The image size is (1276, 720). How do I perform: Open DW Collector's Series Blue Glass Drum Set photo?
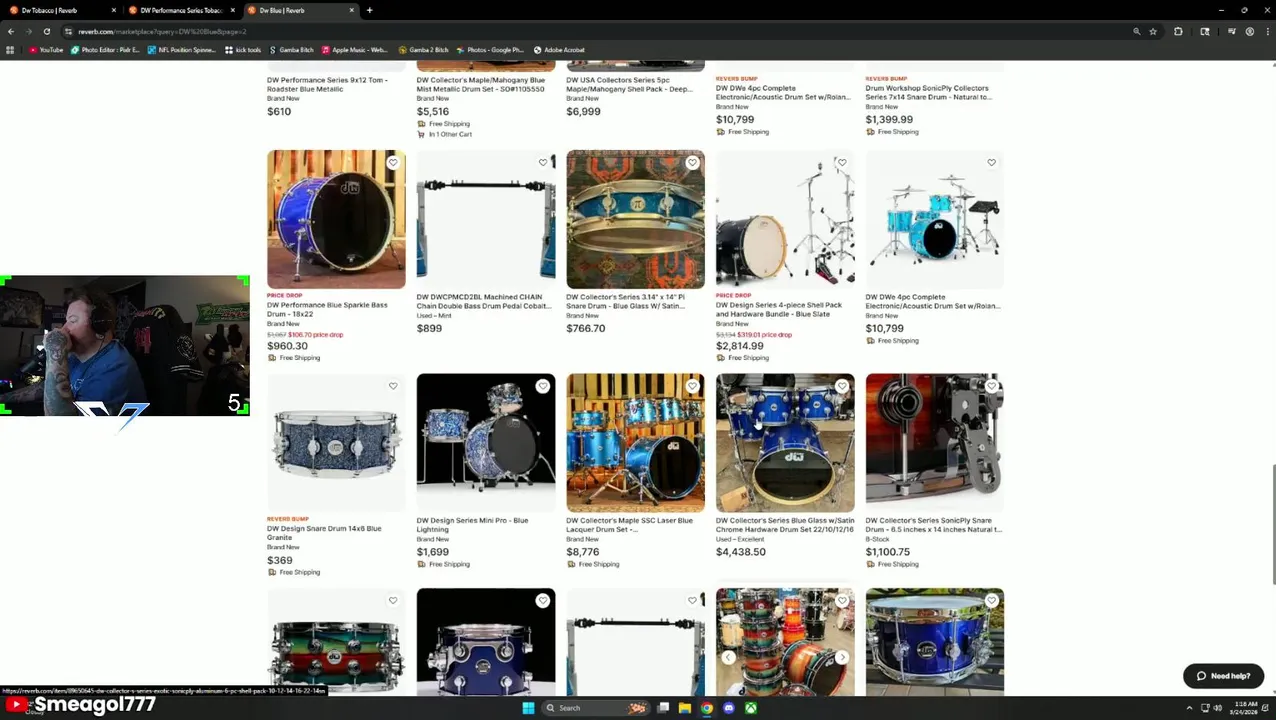(x=785, y=443)
